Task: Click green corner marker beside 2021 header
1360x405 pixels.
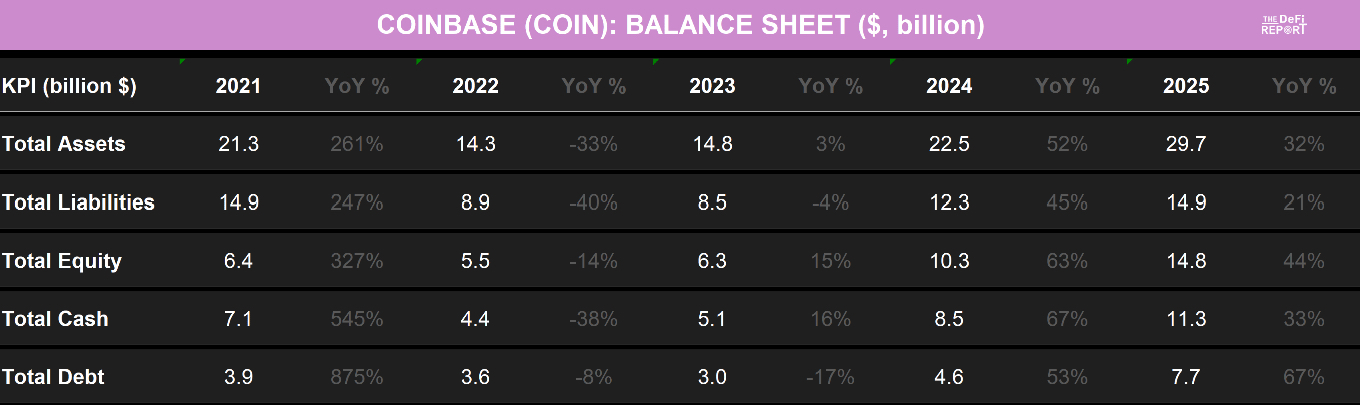Action: click(182, 62)
